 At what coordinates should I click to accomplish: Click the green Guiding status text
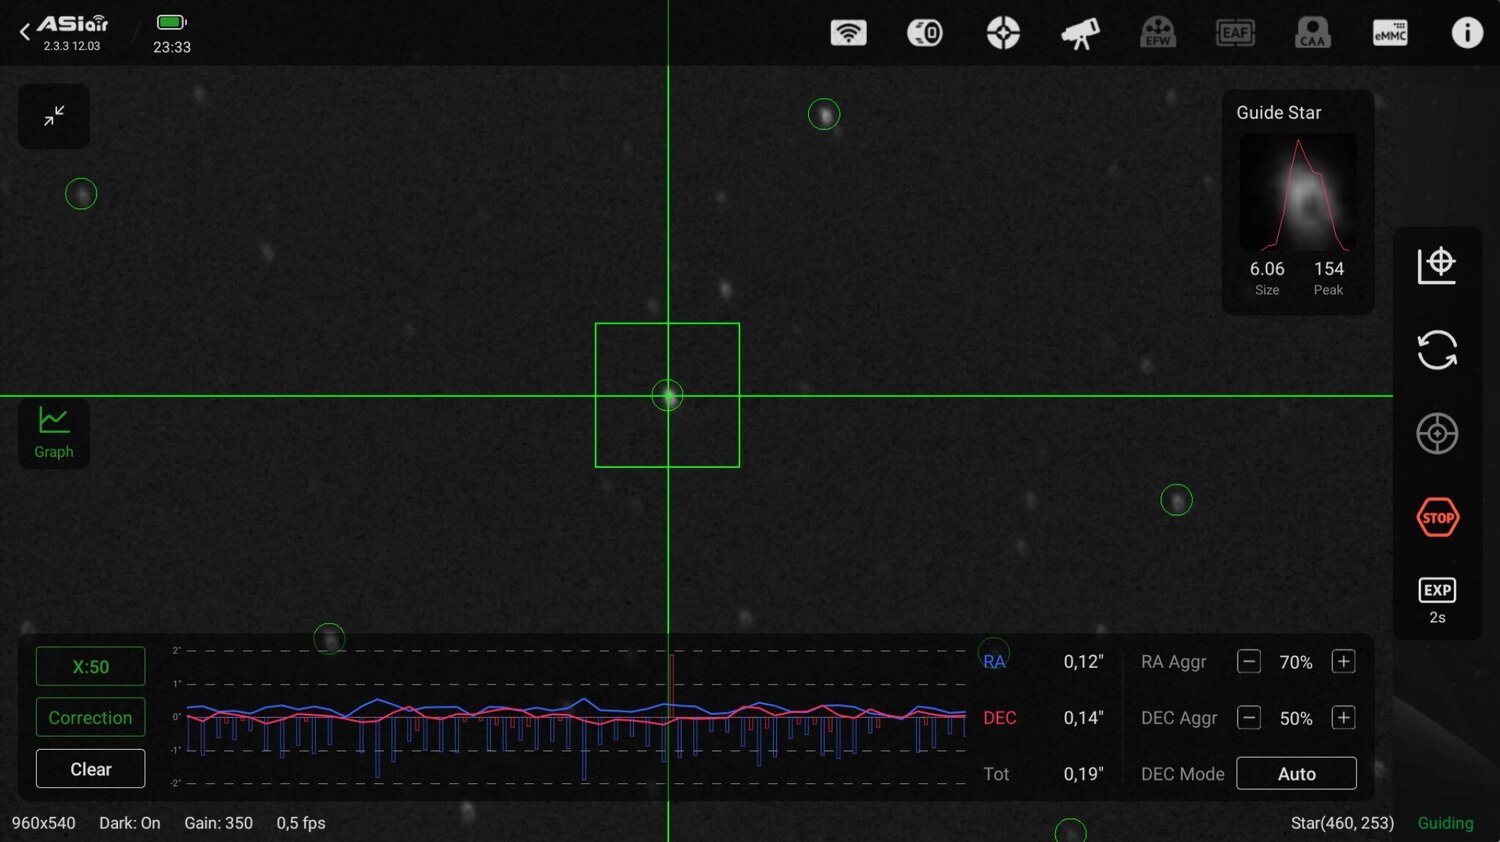pos(1445,823)
